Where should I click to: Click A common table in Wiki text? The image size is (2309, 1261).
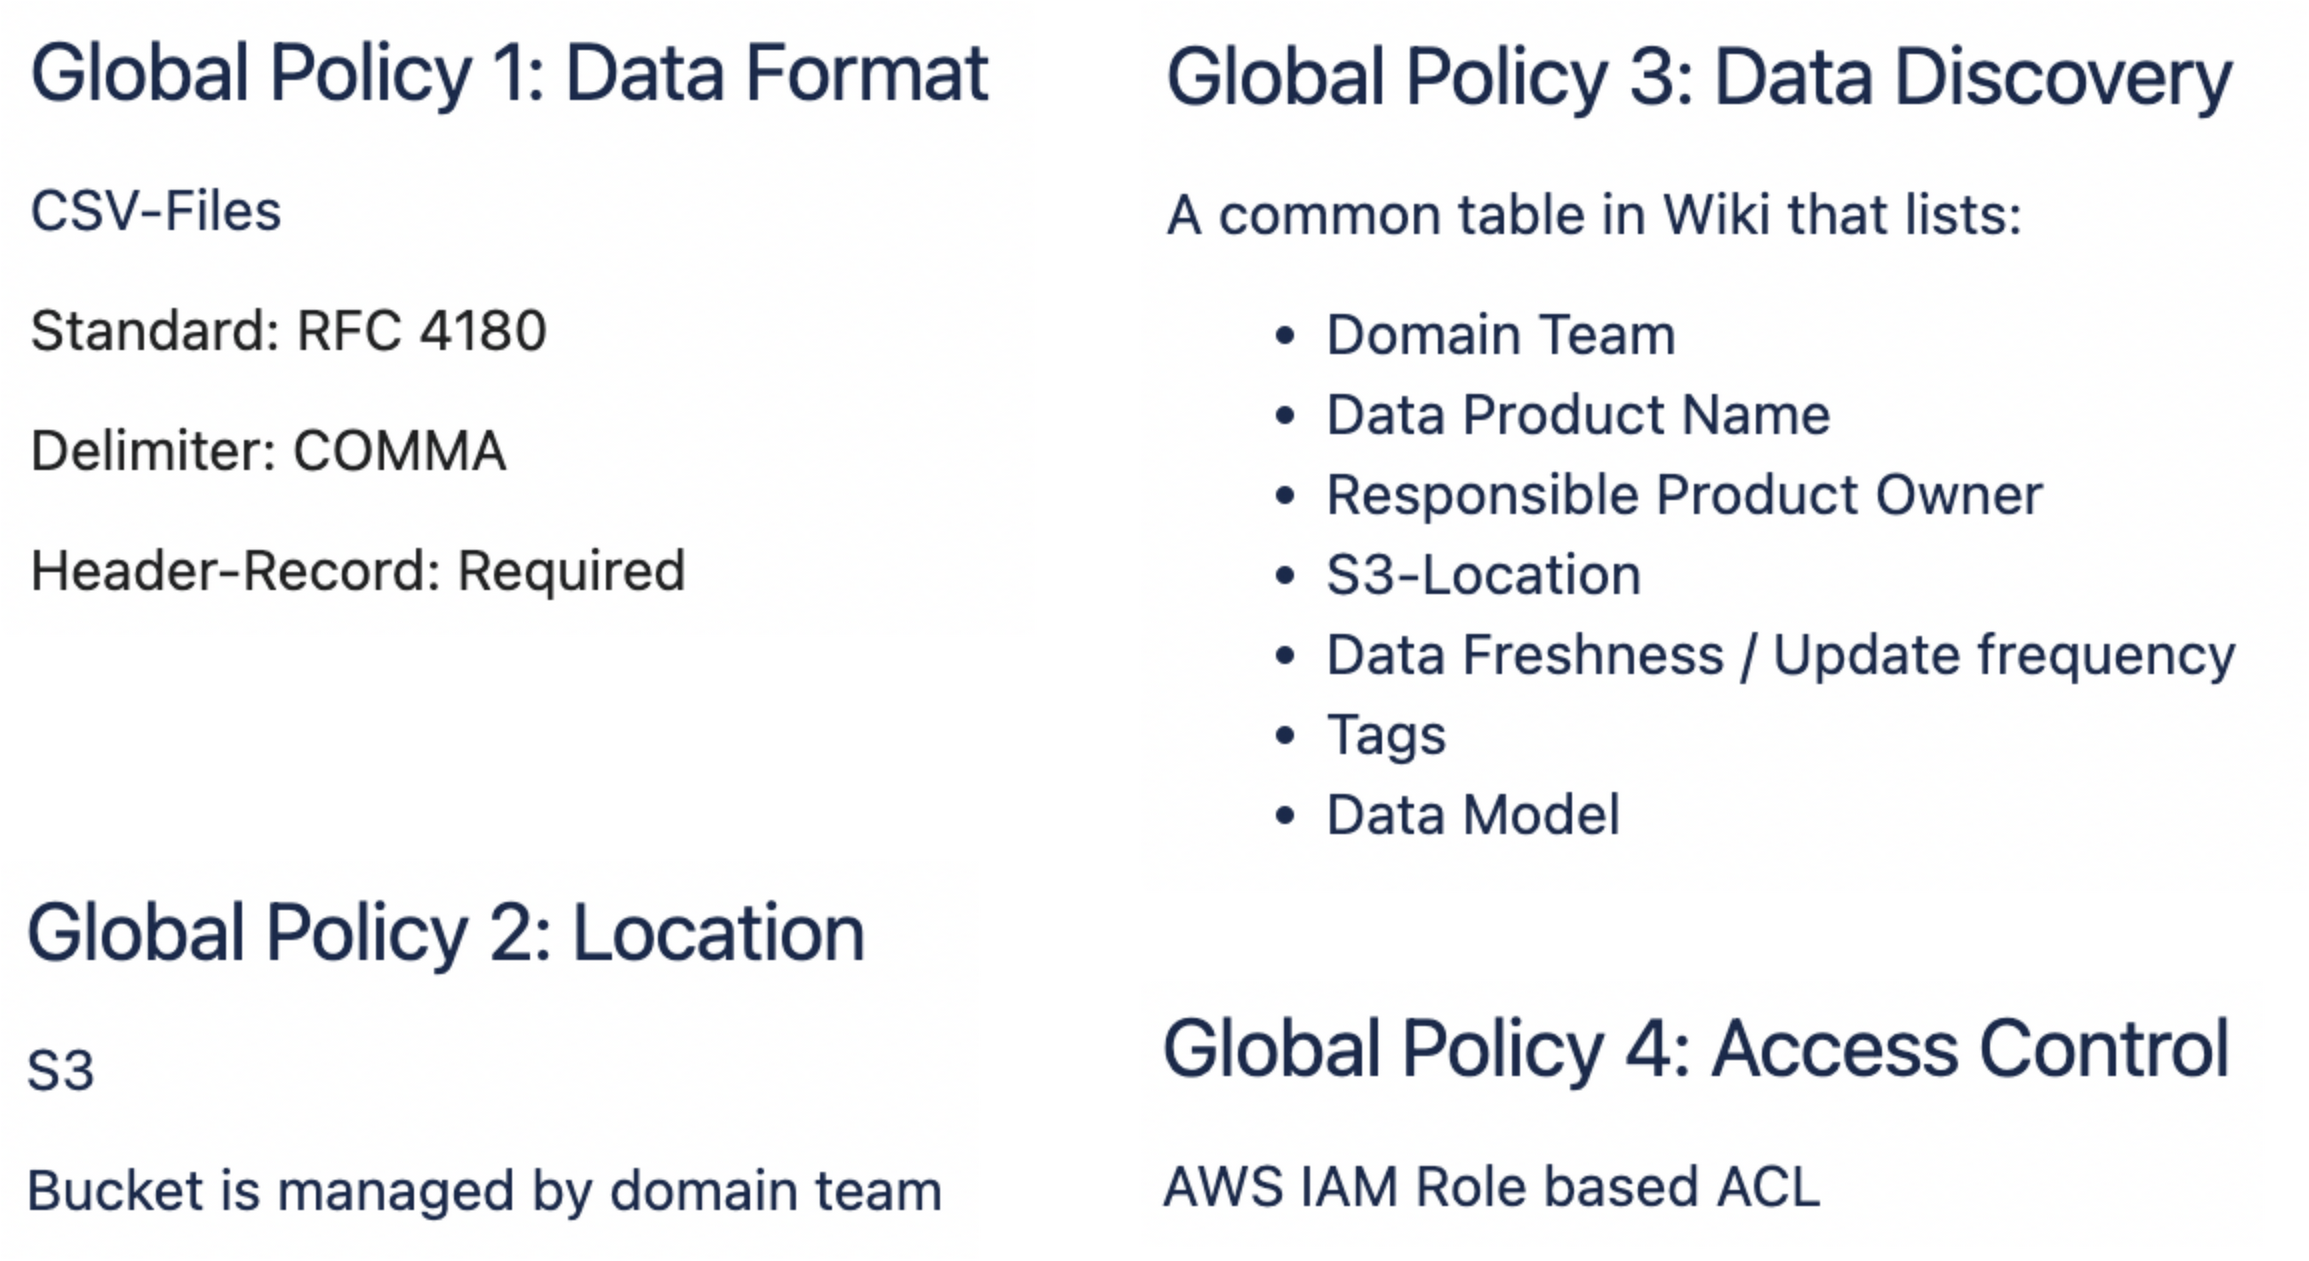(x=1594, y=215)
